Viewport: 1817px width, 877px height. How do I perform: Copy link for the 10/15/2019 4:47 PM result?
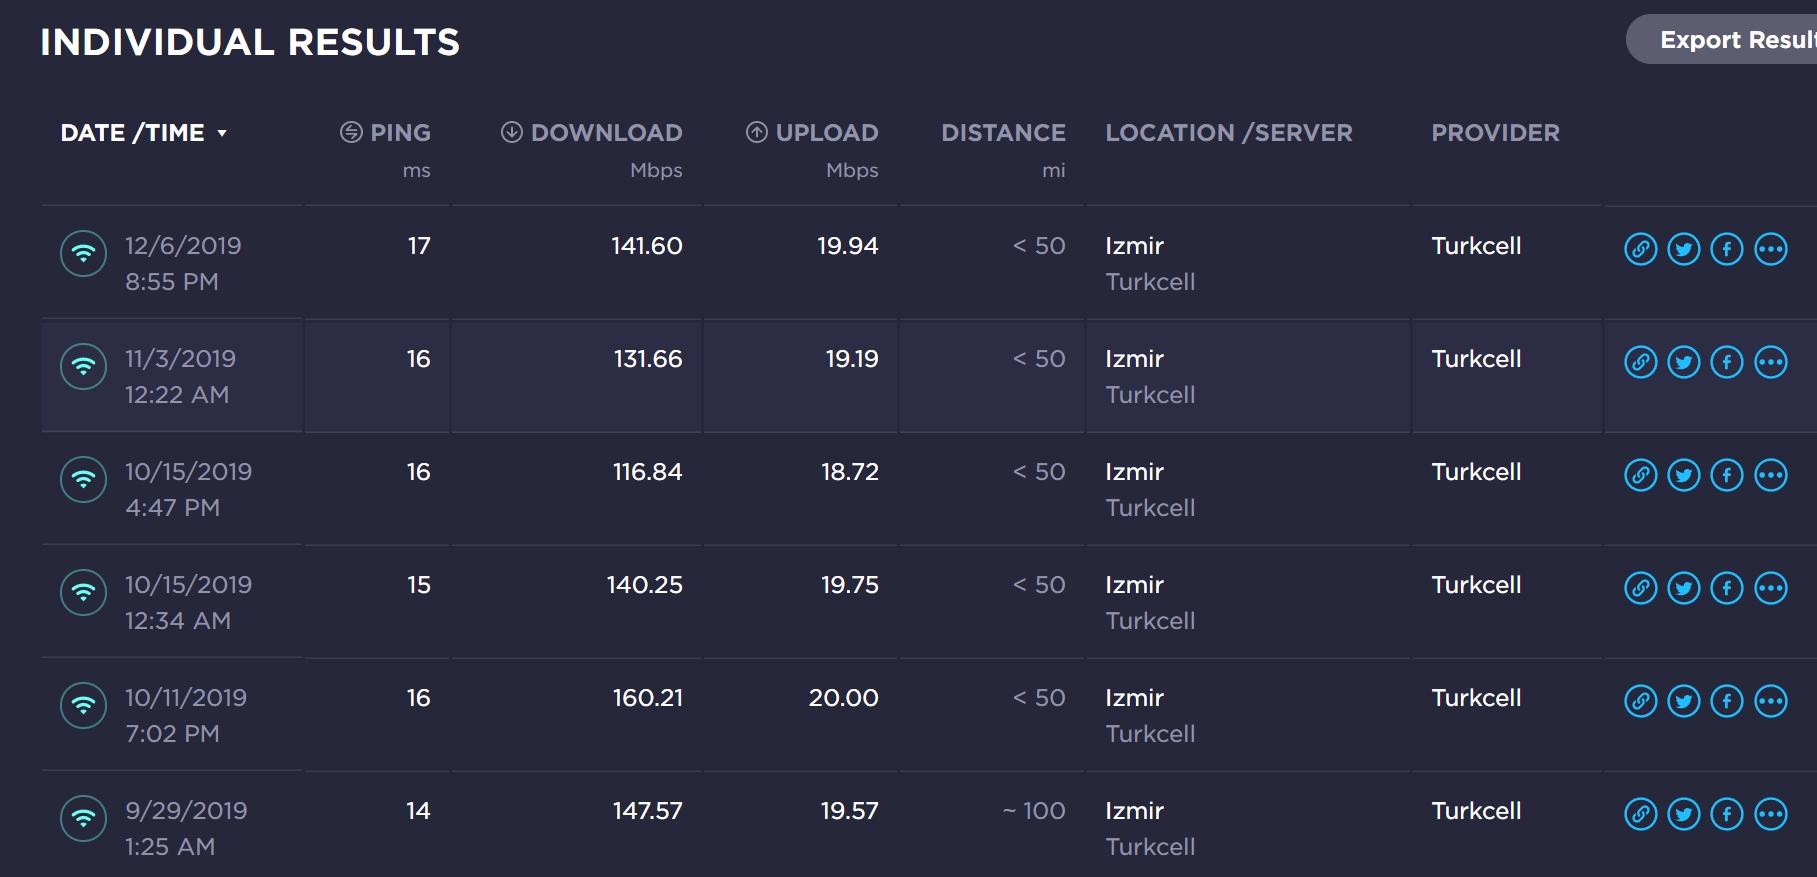(1640, 475)
